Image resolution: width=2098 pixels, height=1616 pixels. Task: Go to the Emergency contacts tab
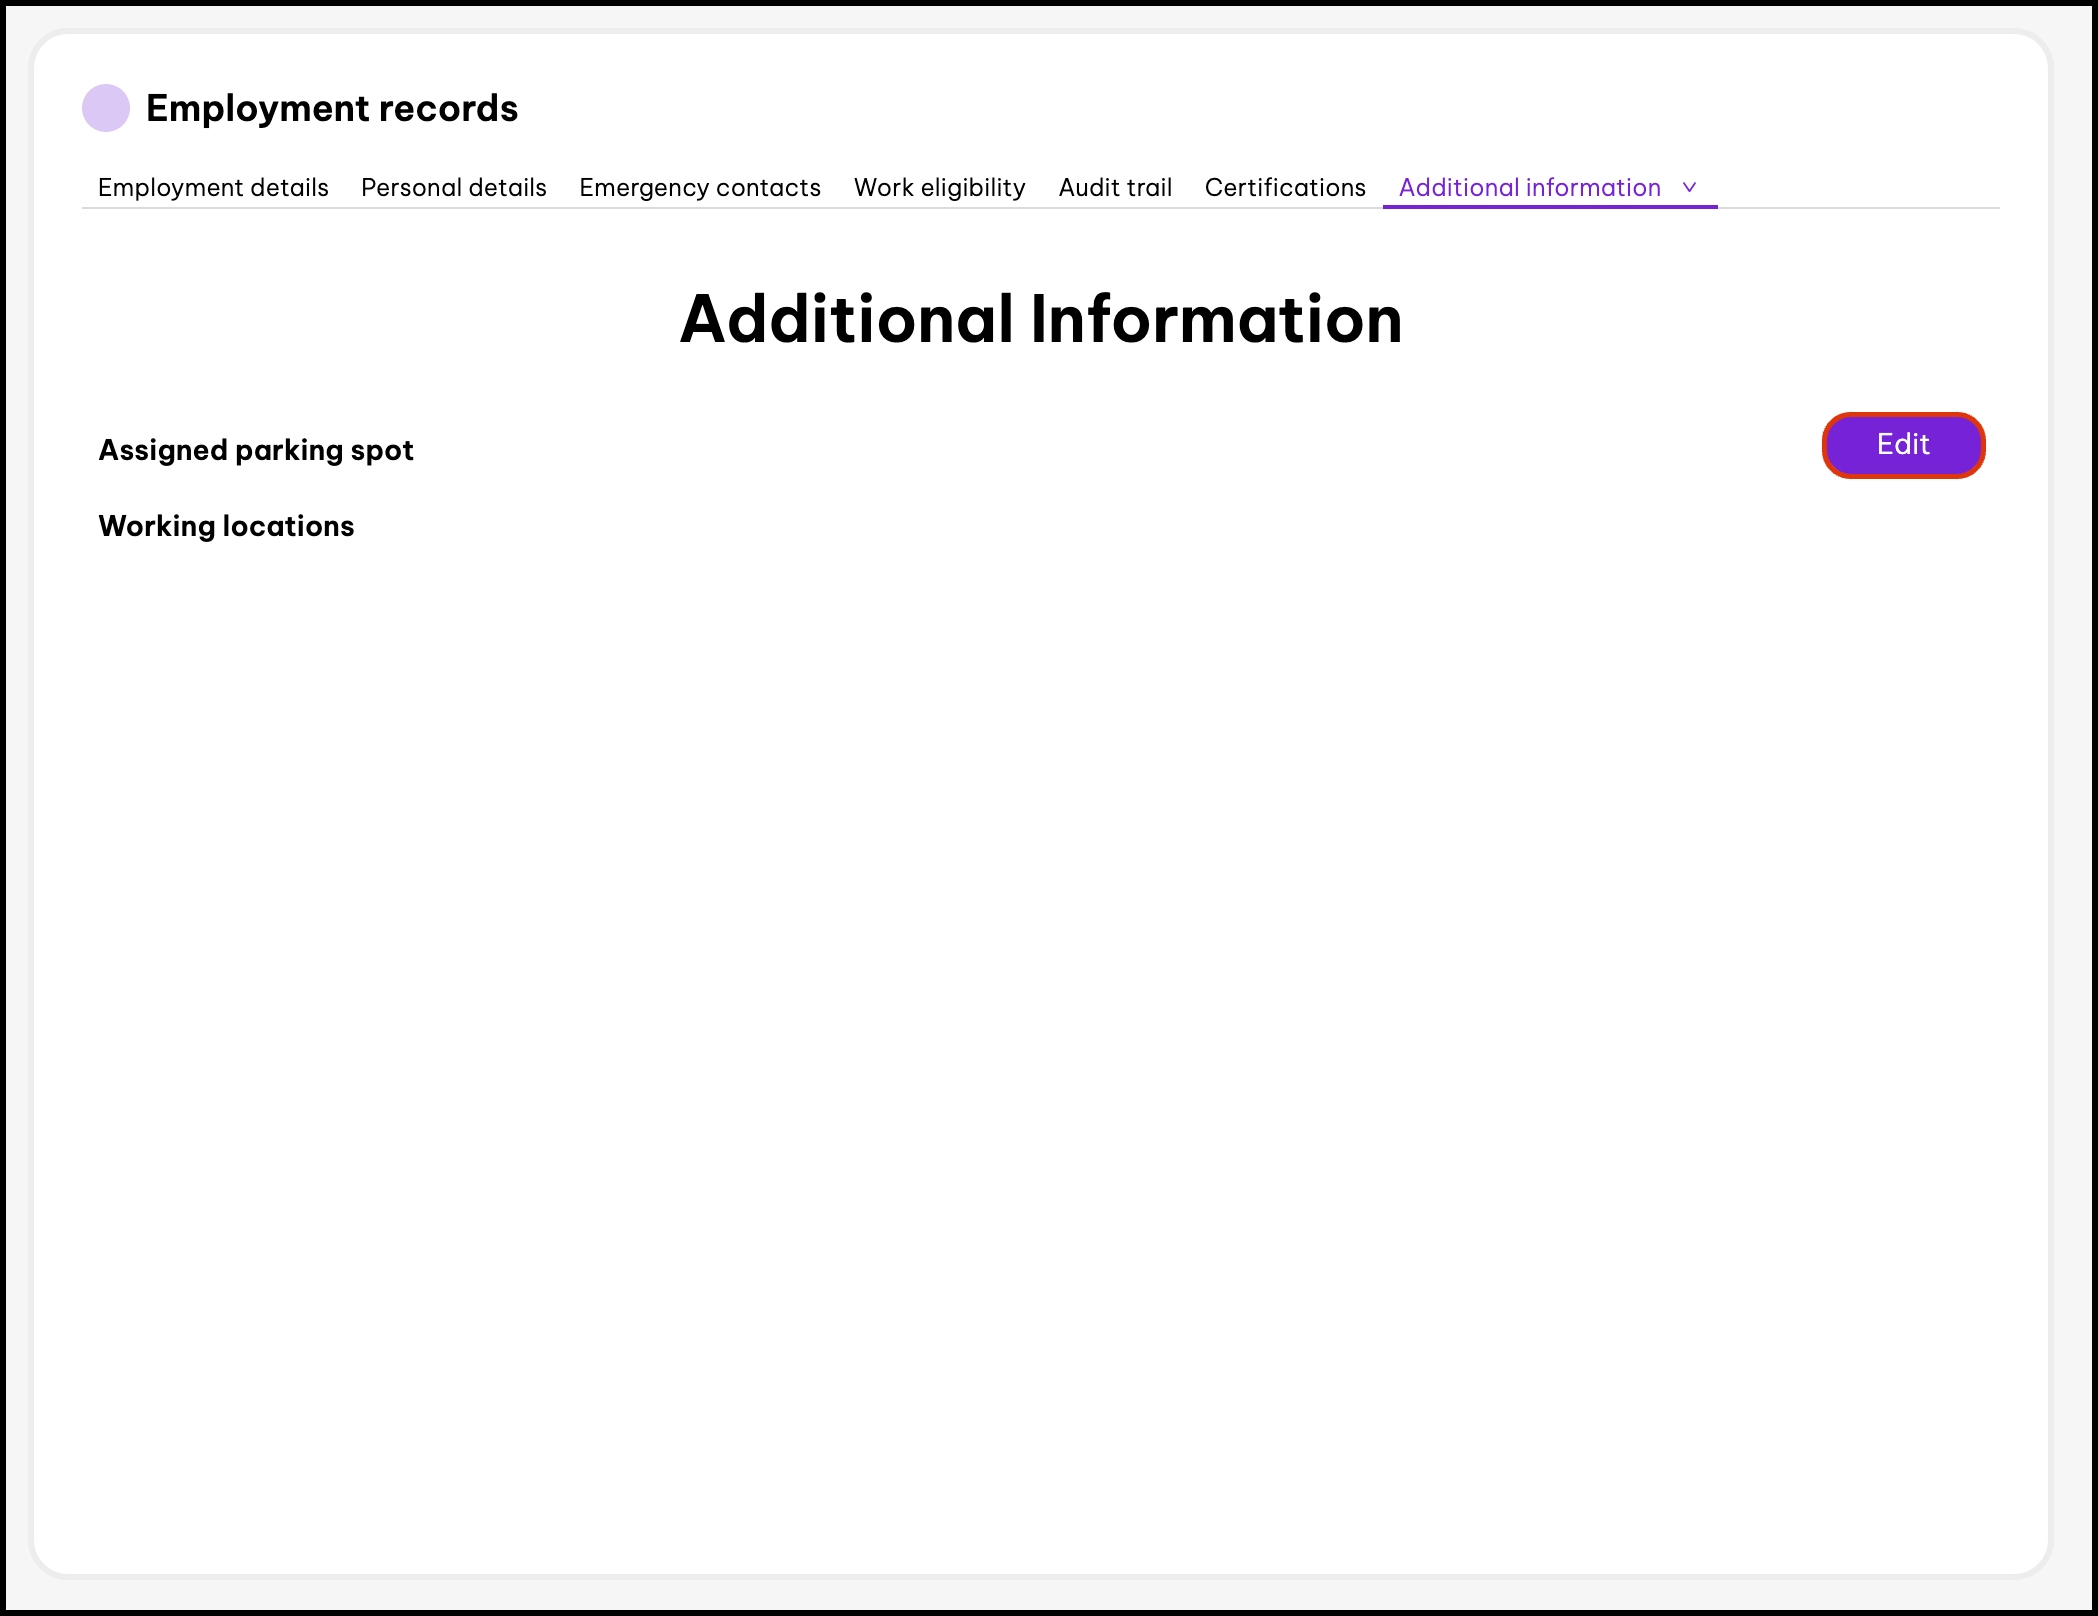click(699, 187)
